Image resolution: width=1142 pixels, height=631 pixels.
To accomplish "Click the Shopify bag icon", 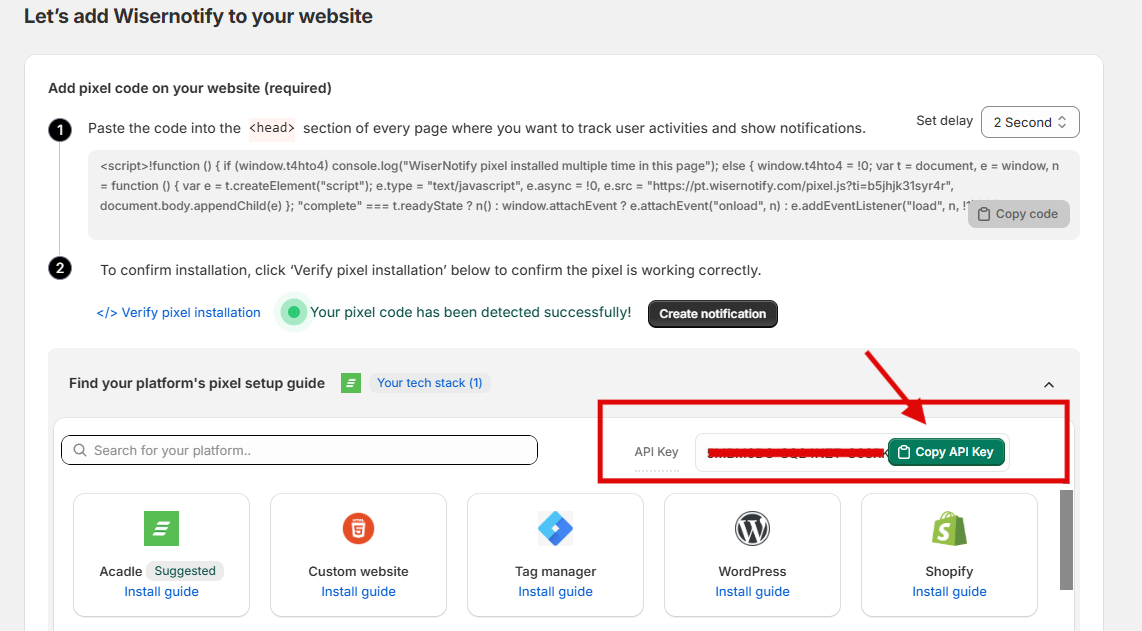I will [949, 528].
